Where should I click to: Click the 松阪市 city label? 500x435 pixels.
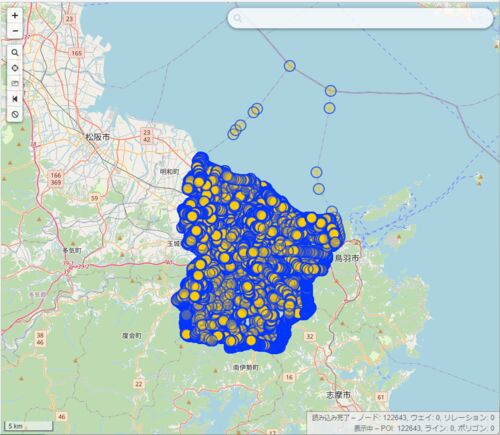pyautogui.click(x=97, y=137)
